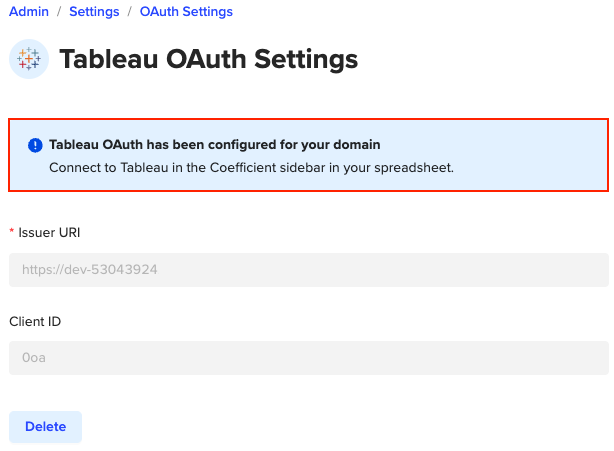Go to the Settings breadcrumb

click(x=94, y=12)
